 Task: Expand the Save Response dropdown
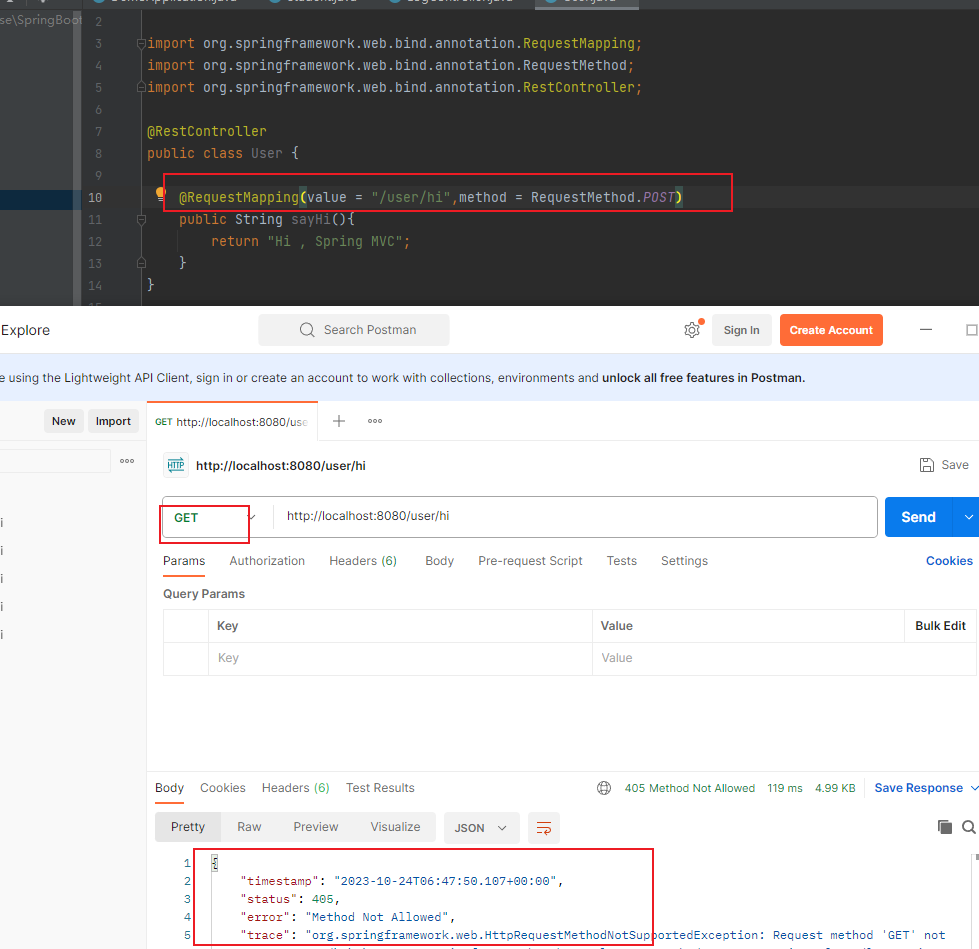pyautogui.click(x=974, y=788)
